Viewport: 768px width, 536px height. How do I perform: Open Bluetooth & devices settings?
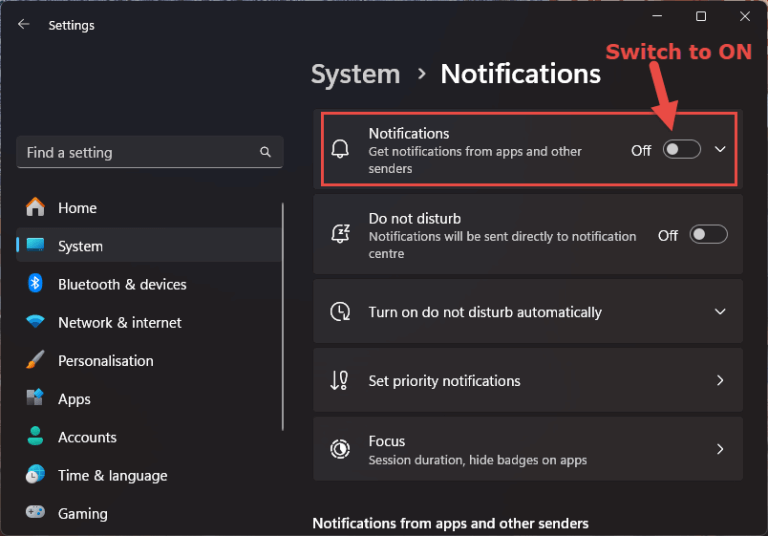(149, 284)
